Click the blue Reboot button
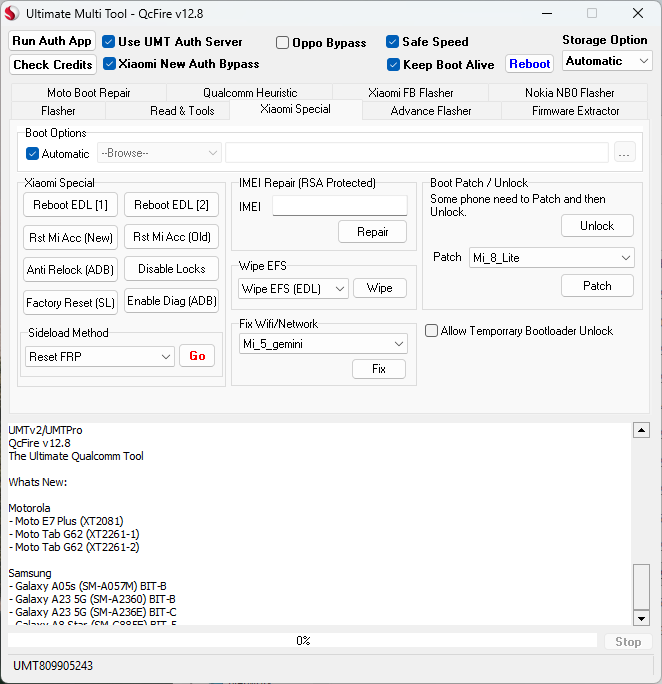Viewport: 662px width, 684px height. click(x=529, y=64)
